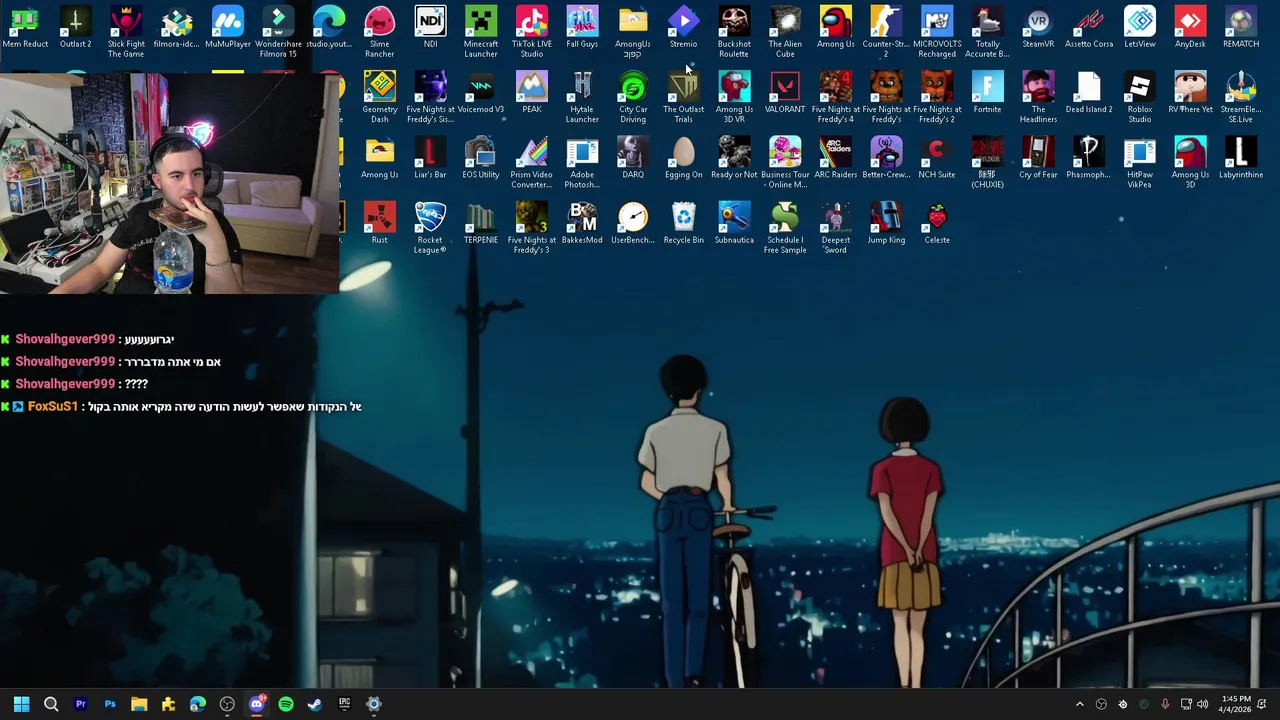
Task: Launch Cry of Fear
Action: (x=1038, y=158)
